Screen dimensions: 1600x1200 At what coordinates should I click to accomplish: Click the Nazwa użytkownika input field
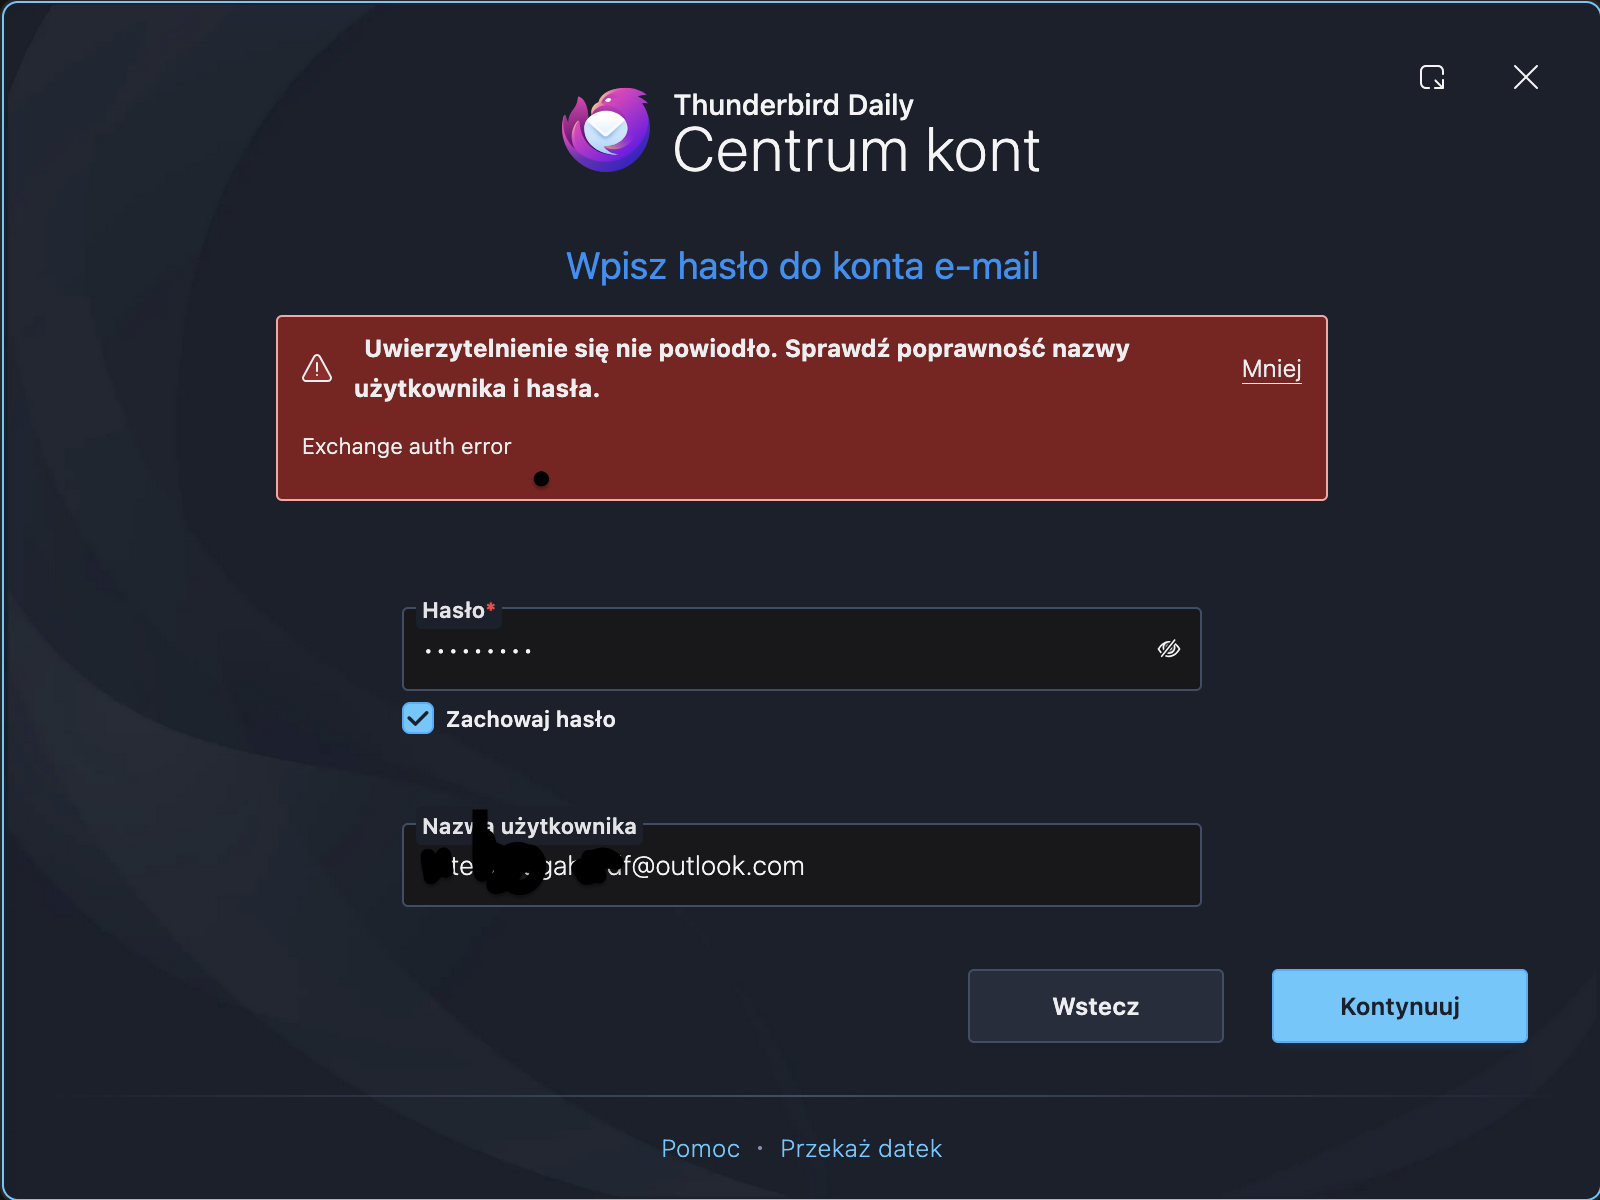click(802, 865)
